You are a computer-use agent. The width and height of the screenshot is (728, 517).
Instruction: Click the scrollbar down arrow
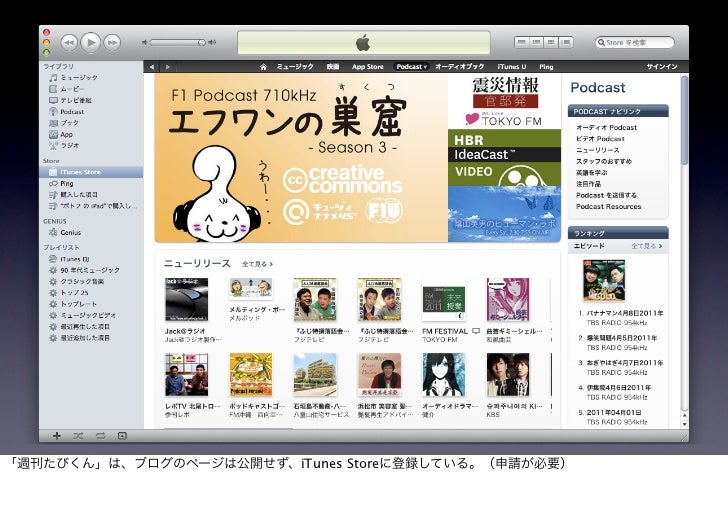click(684, 424)
